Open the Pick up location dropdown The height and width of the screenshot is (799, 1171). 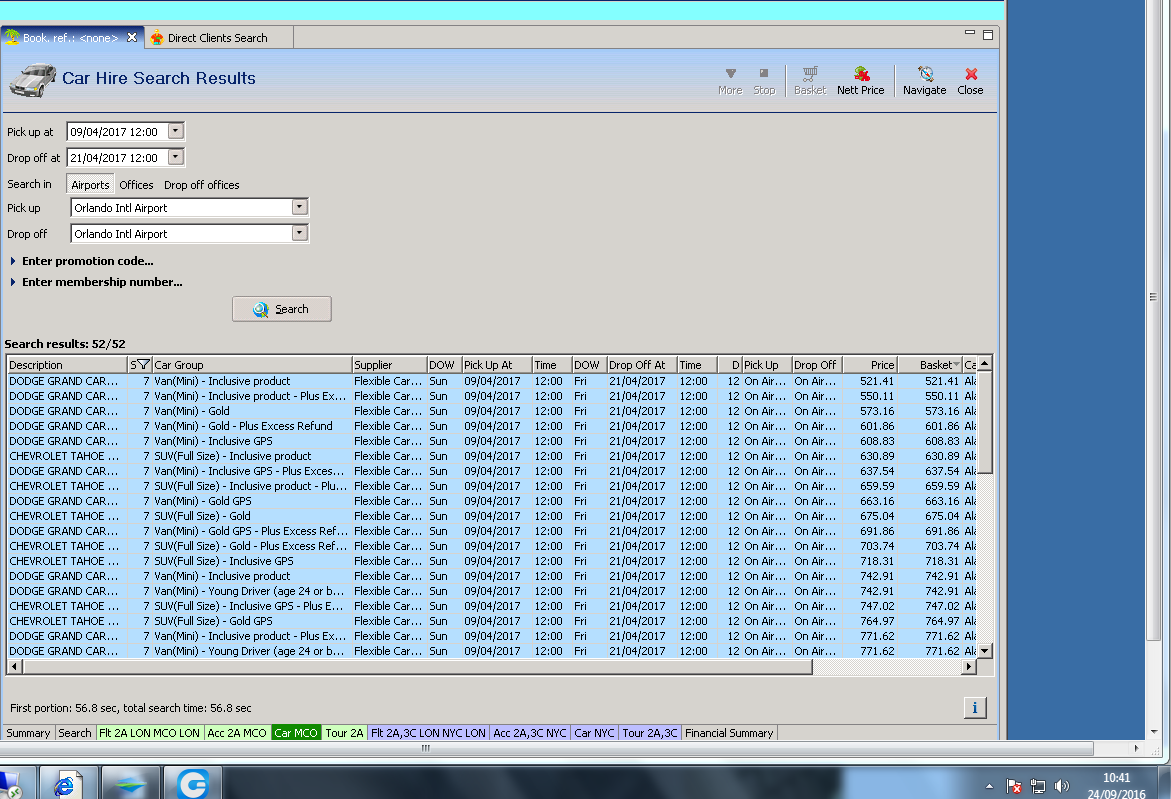(299, 207)
